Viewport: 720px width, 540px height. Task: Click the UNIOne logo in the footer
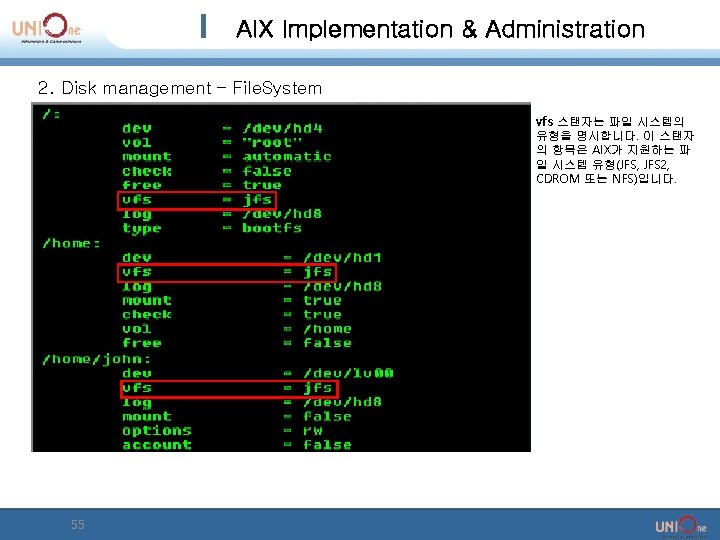680,526
